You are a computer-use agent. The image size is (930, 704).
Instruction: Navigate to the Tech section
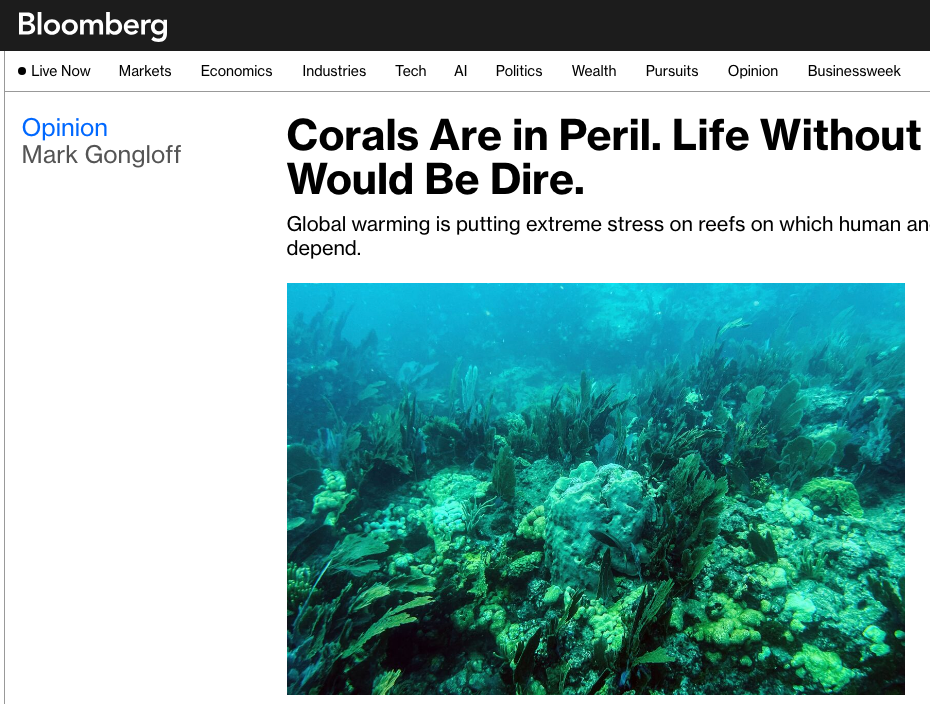(x=410, y=71)
